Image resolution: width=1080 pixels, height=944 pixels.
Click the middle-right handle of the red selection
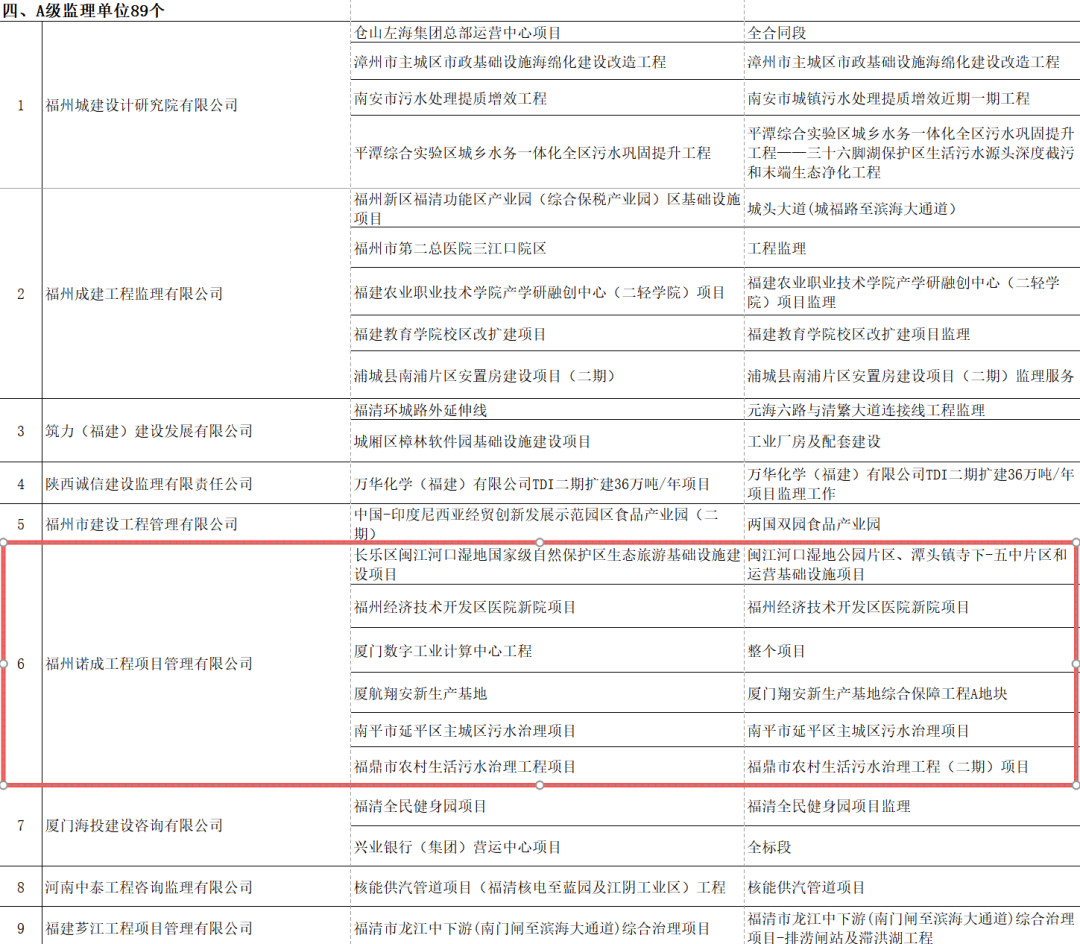pyautogui.click(x=1076, y=663)
